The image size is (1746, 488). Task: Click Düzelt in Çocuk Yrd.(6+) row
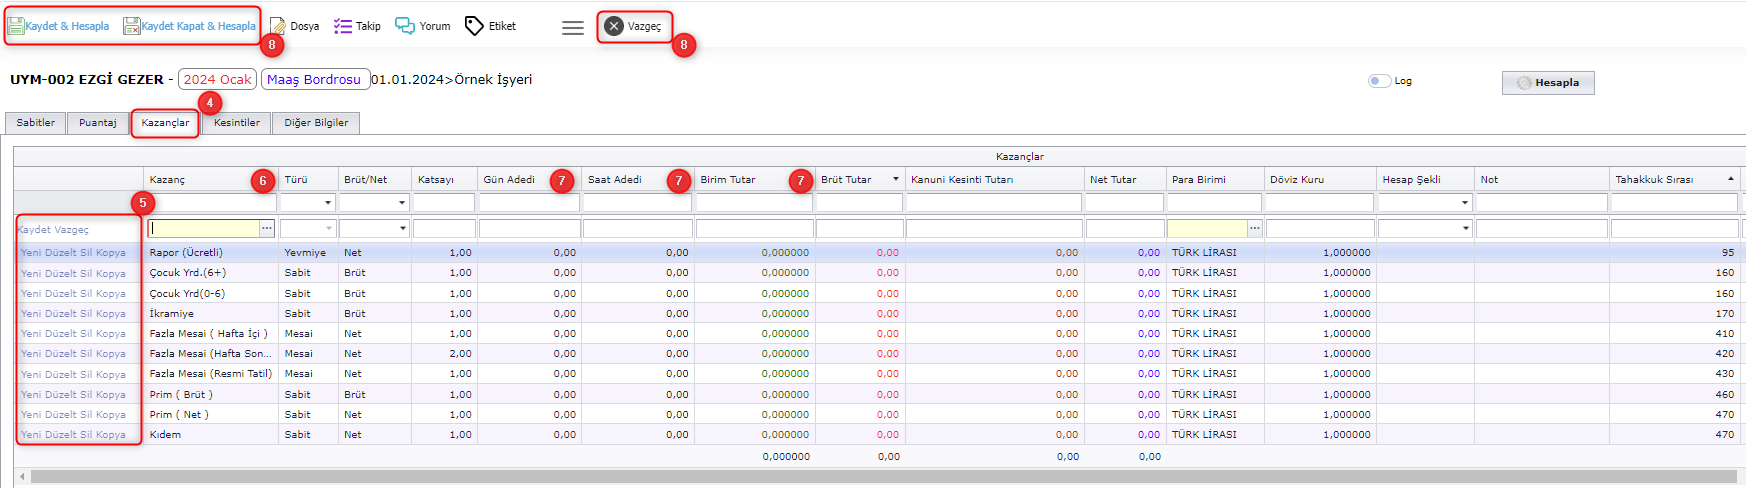[x=61, y=274]
